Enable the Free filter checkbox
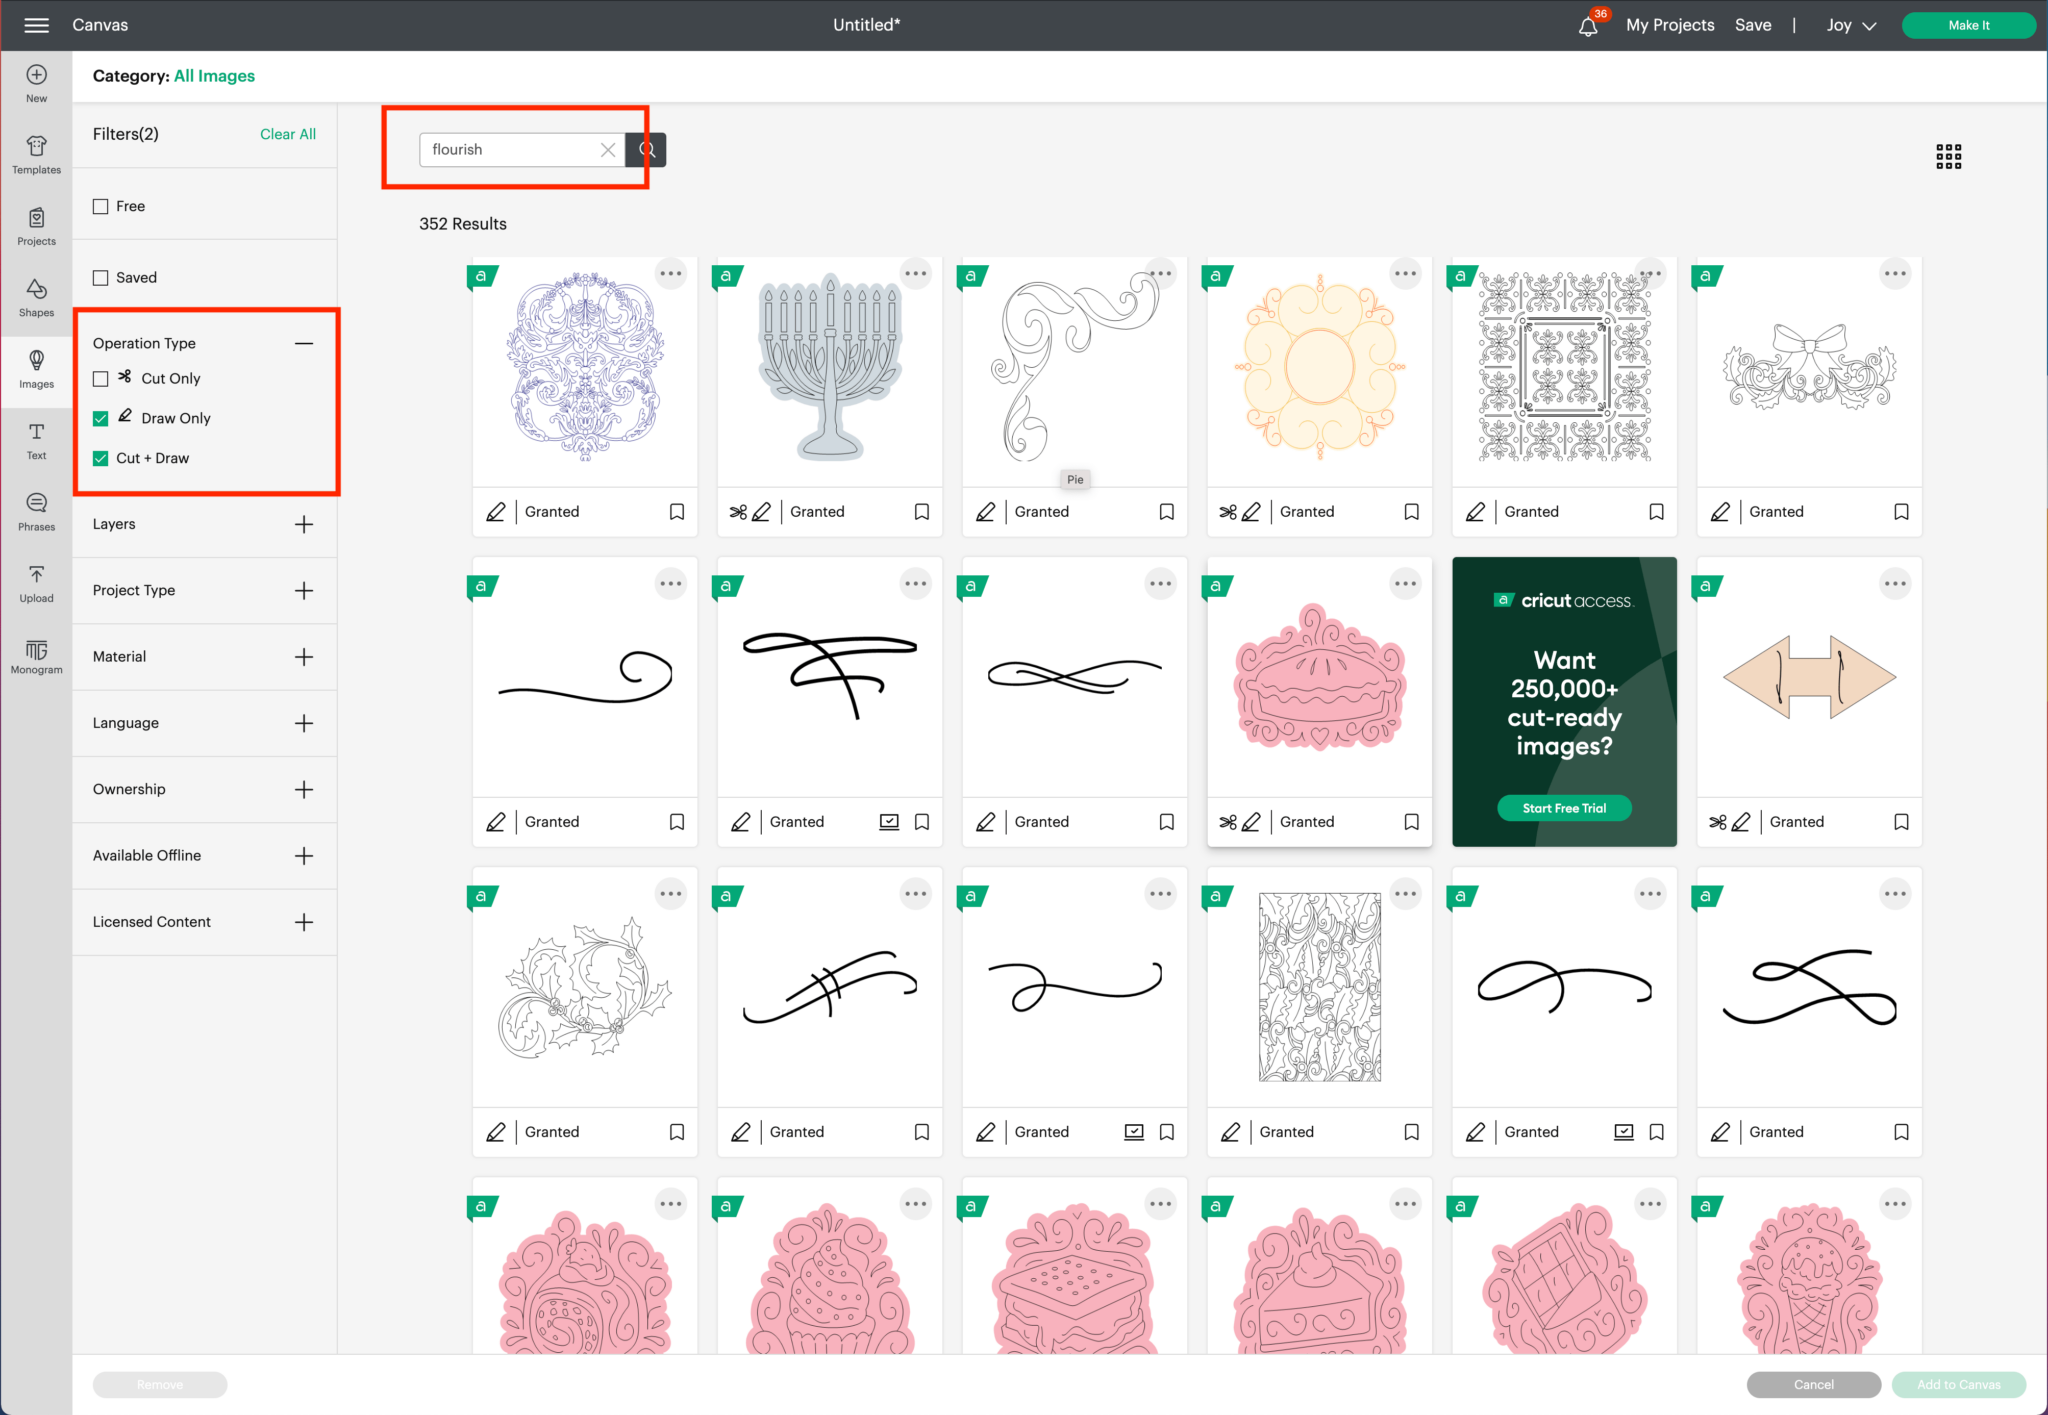The width and height of the screenshot is (2048, 1415). click(101, 206)
